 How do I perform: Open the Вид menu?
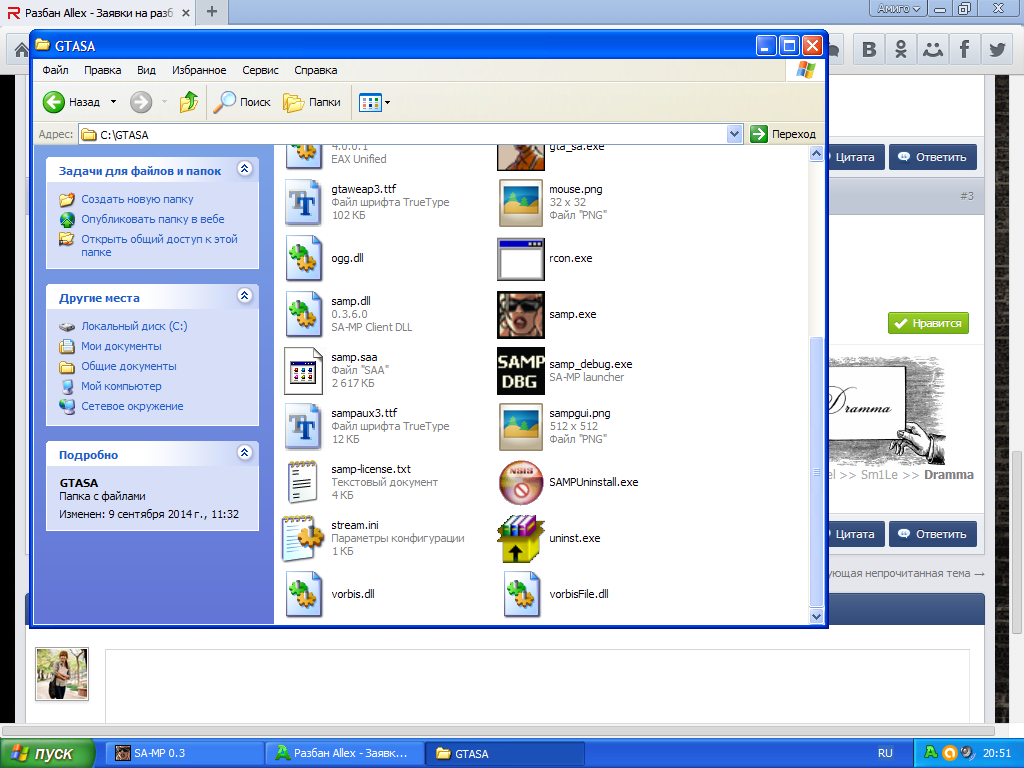146,70
